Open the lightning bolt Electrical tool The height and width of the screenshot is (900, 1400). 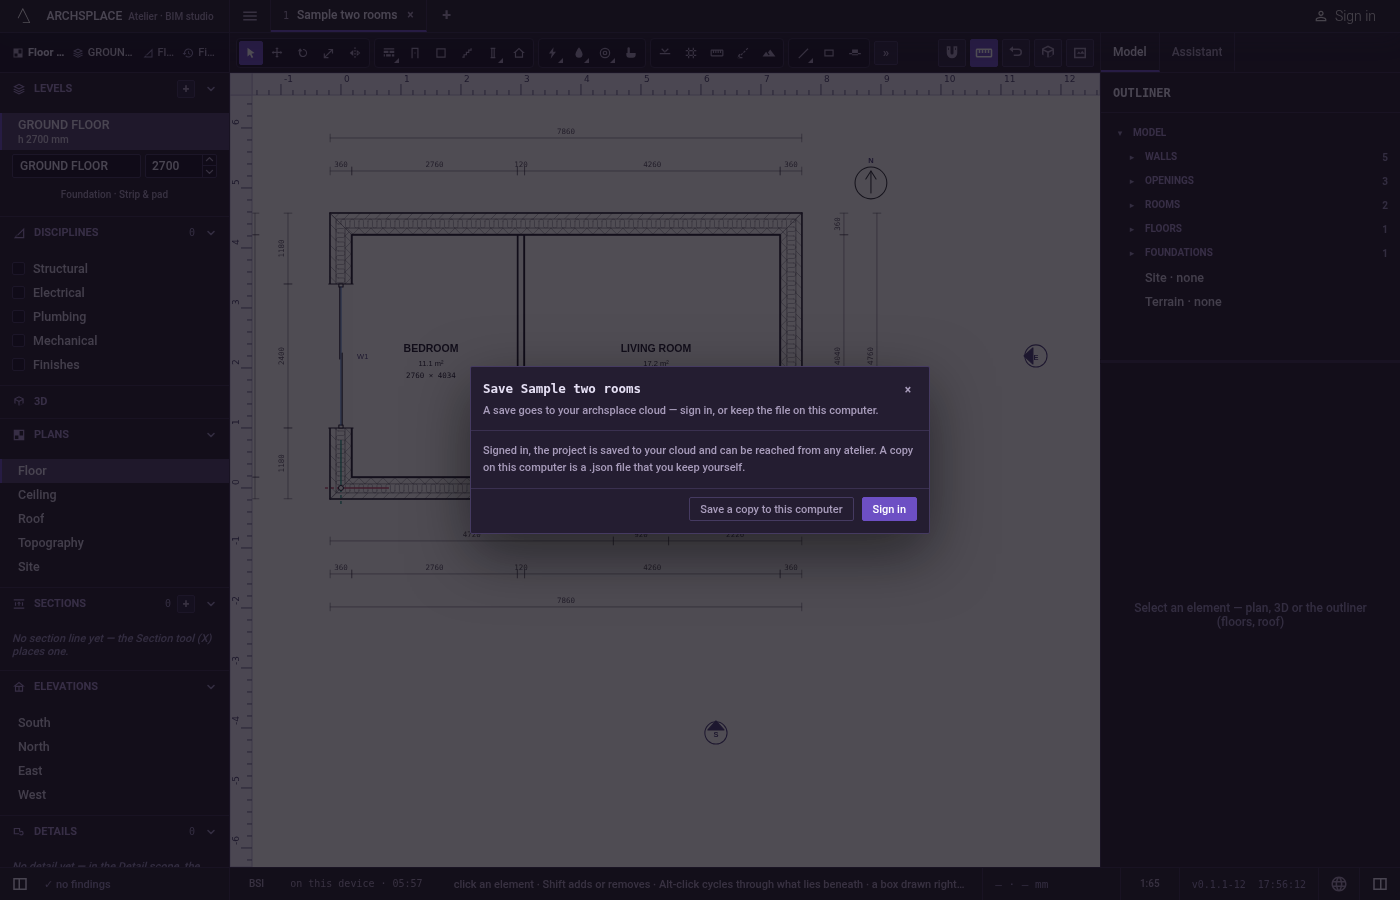tap(553, 53)
